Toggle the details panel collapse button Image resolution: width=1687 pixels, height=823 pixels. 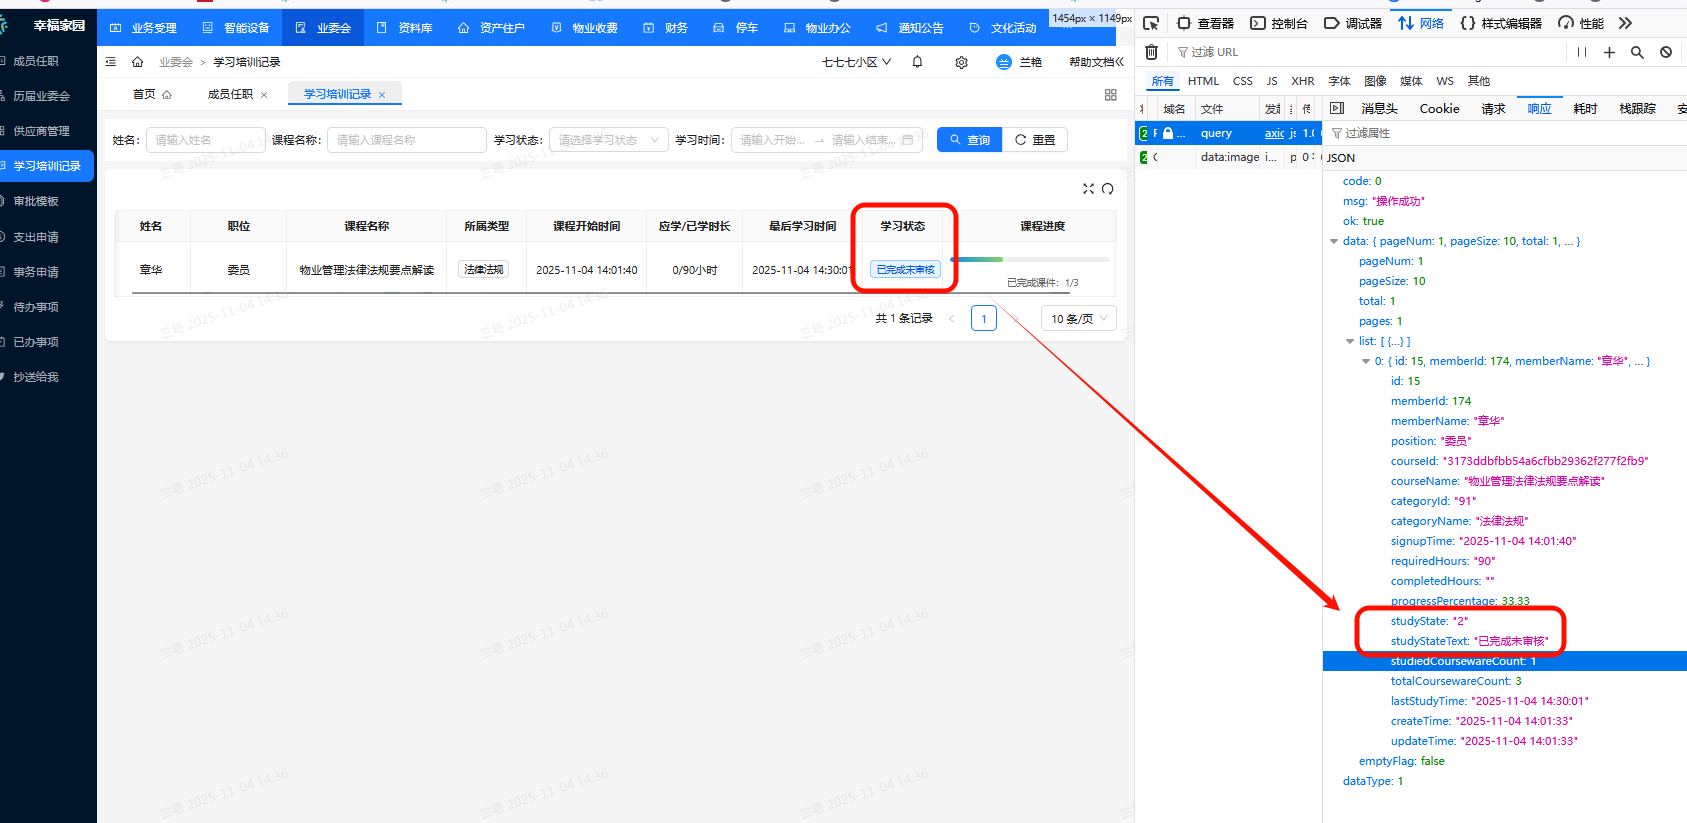tap(1337, 108)
